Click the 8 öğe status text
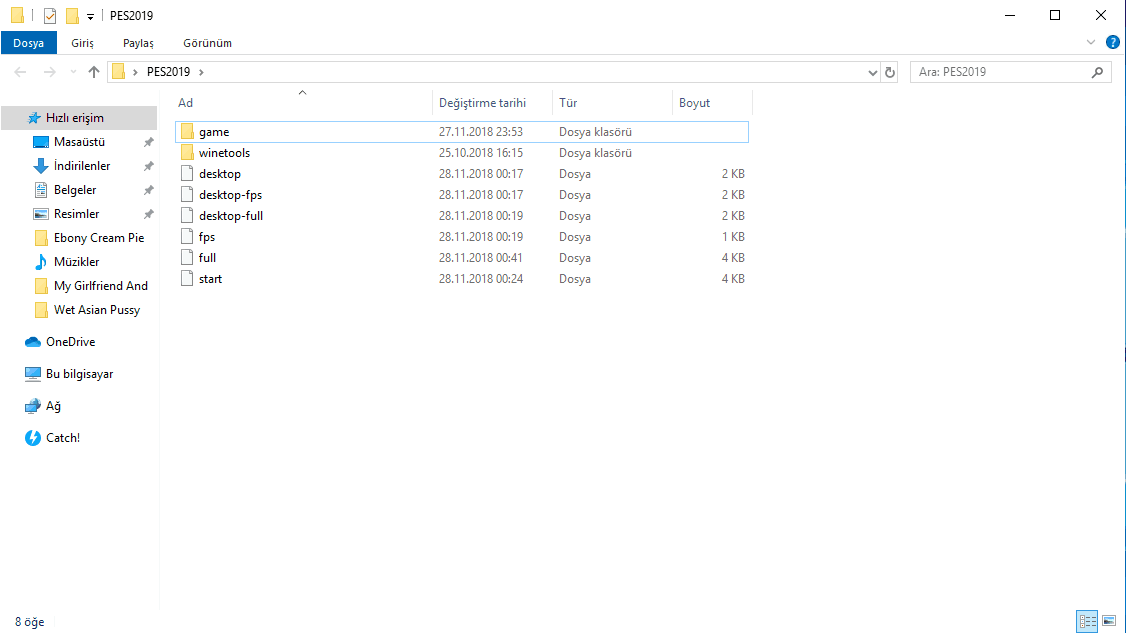 pyautogui.click(x=29, y=622)
